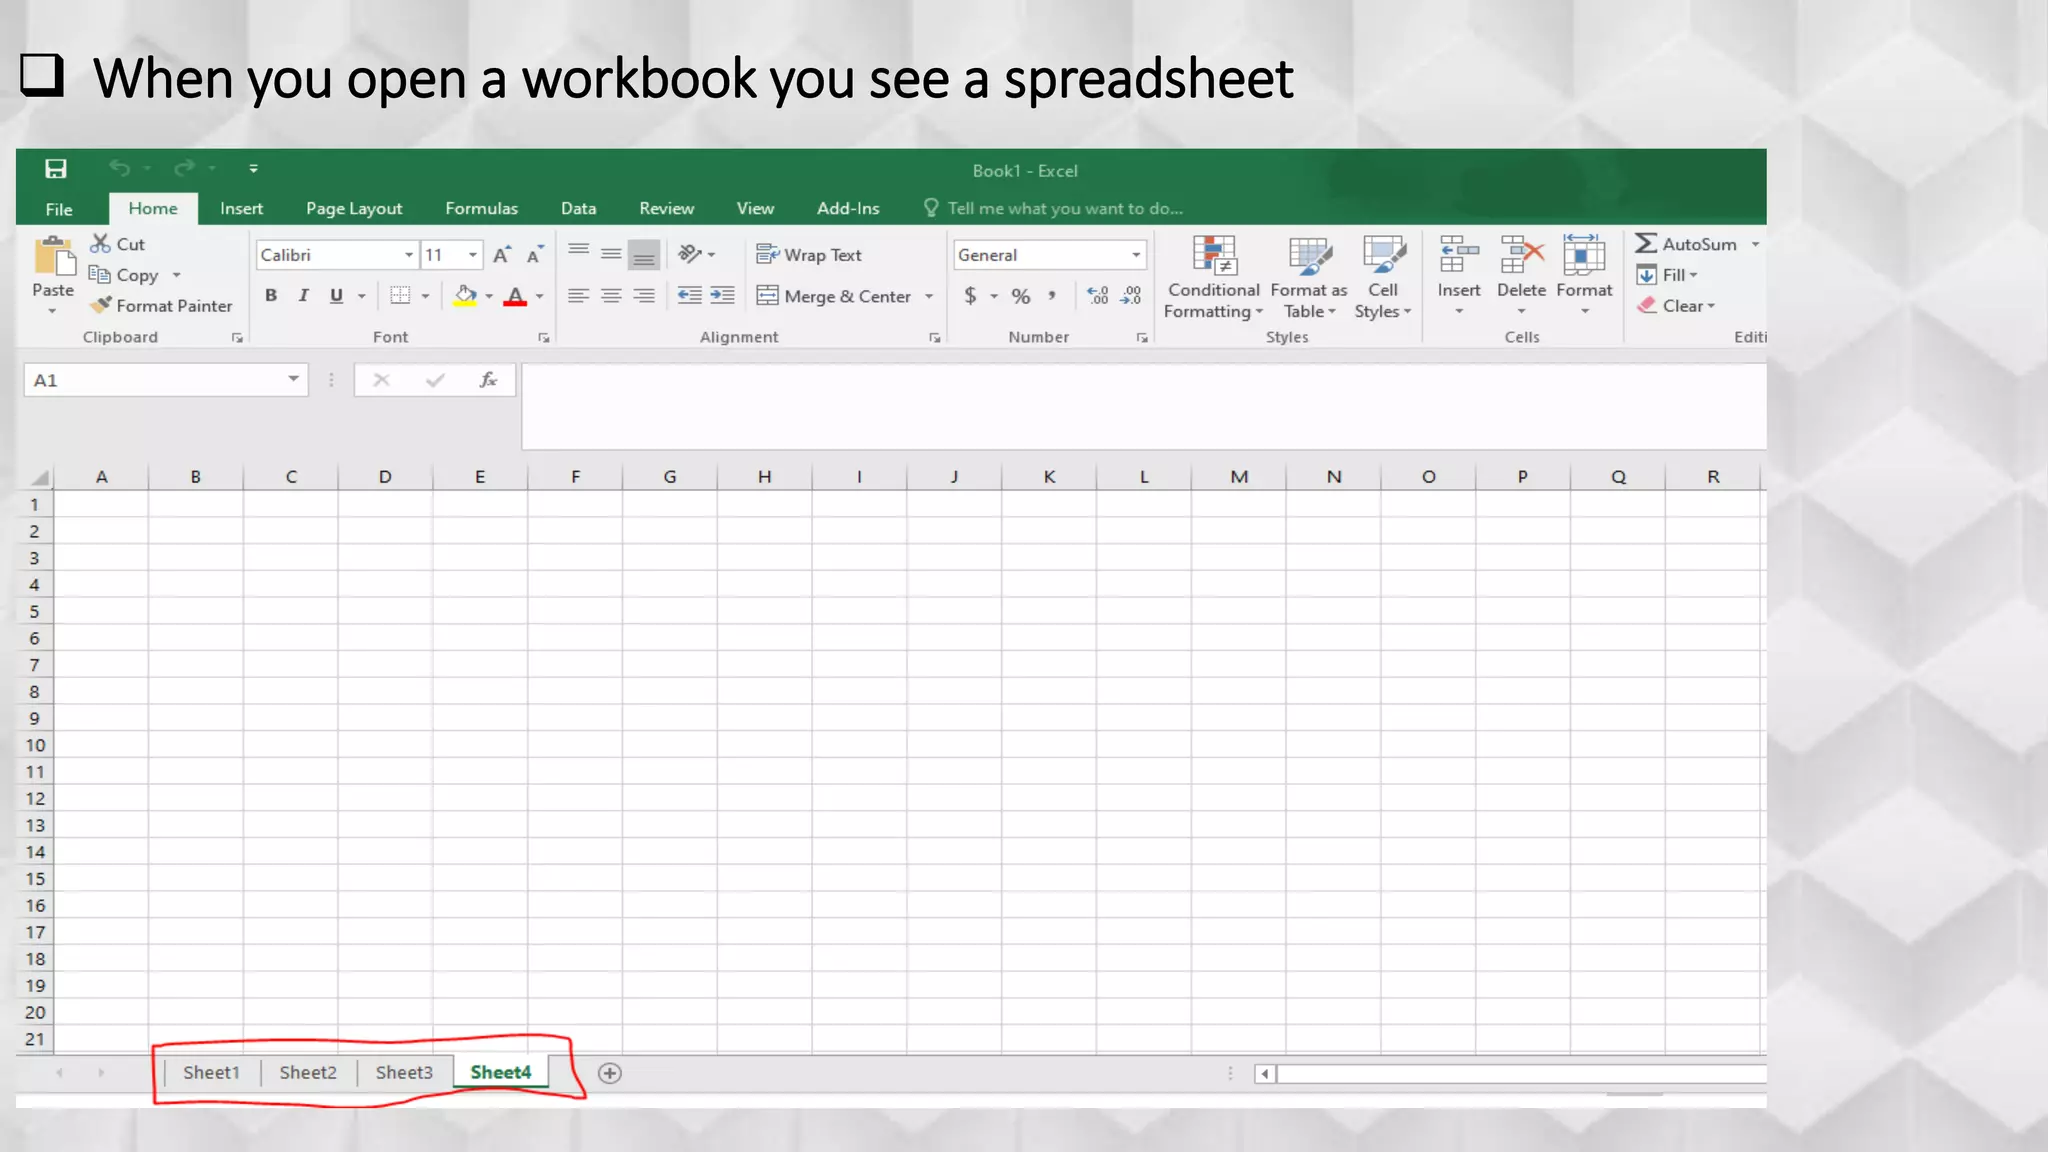
Task: Click the red font color swatch
Action: 515,297
